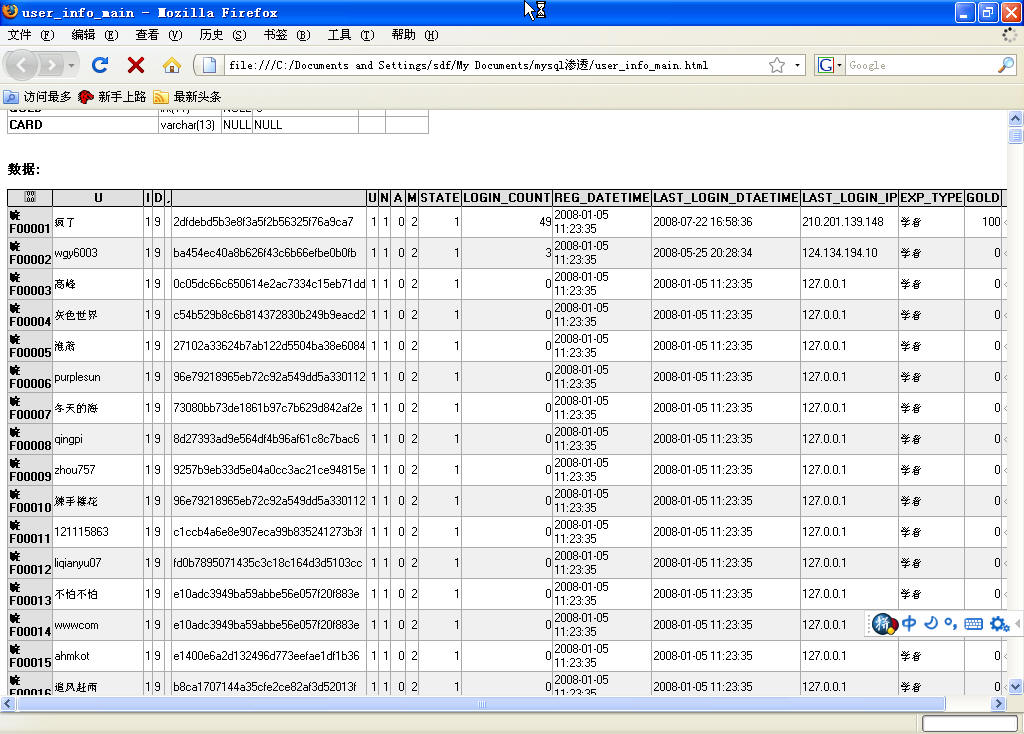Click the icon header of first column
Image resolution: width=1024 pixels, height=734 pixels.
pyautogui.click(x=30, y=197)
